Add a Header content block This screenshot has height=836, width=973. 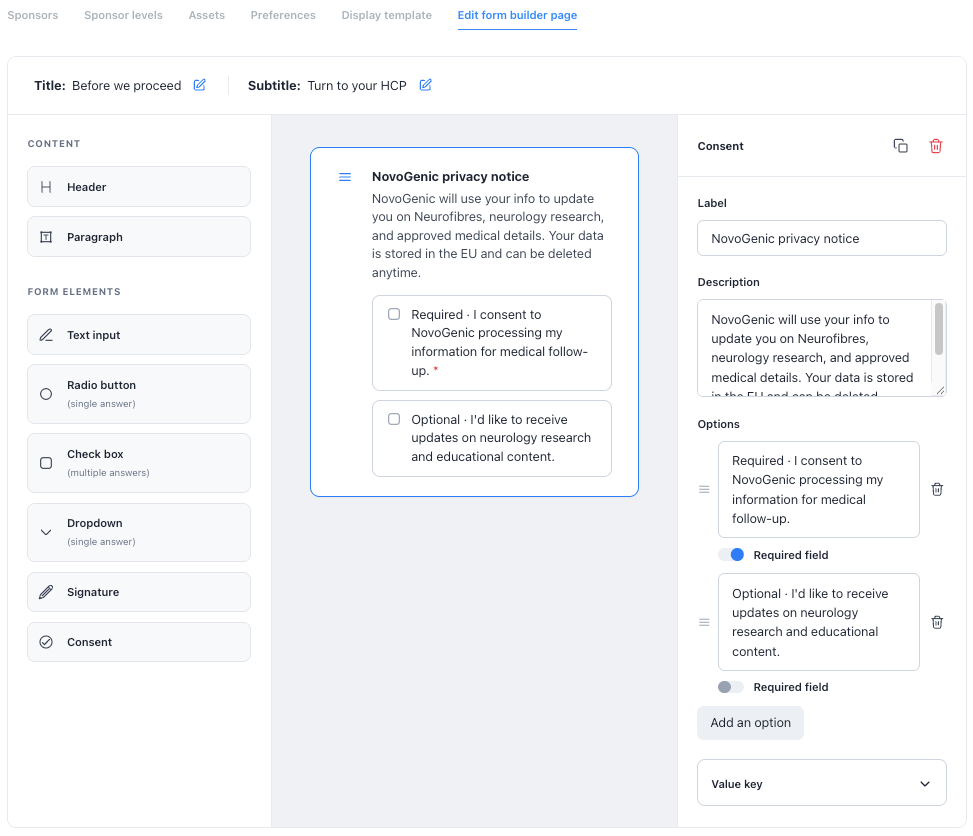139,187
